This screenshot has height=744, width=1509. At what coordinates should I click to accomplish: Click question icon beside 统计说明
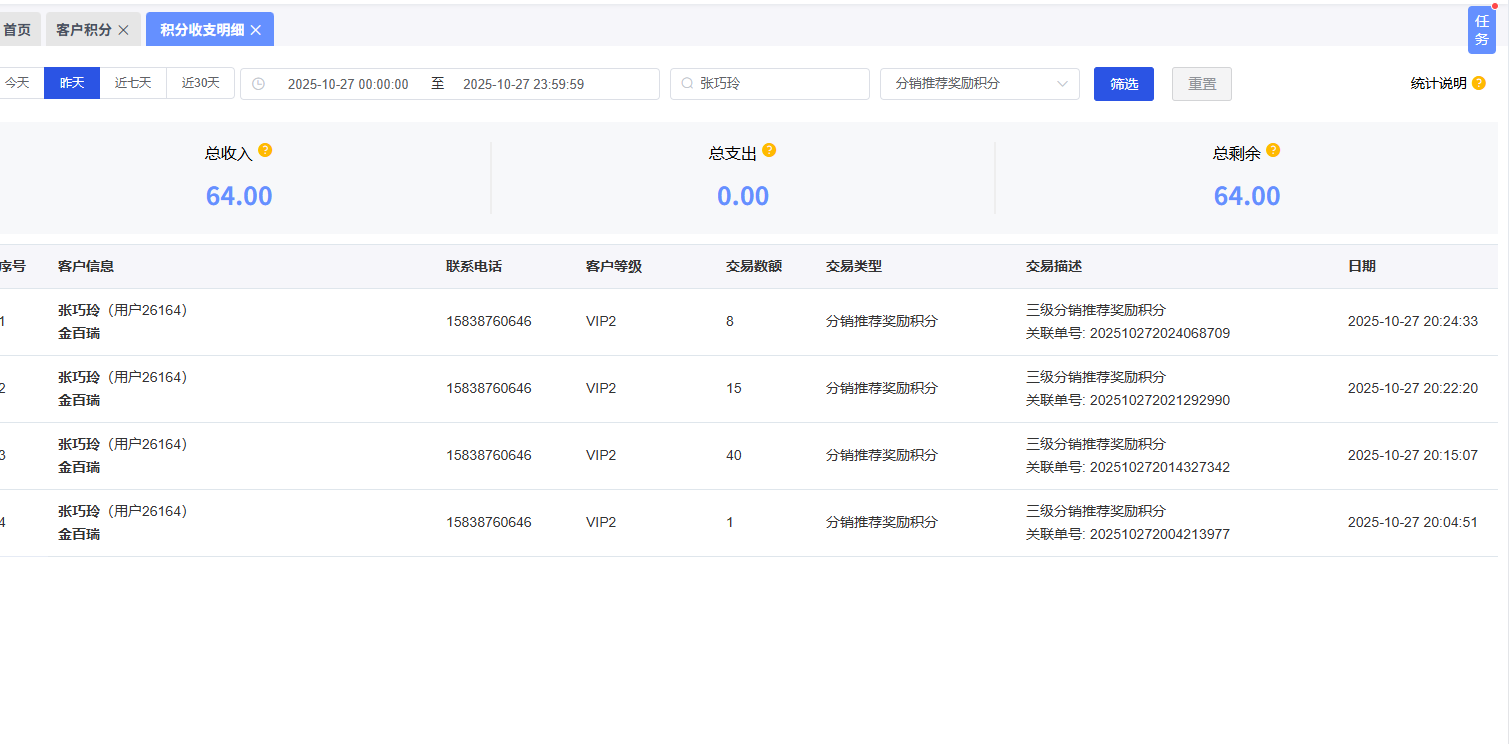[1479, 83]
